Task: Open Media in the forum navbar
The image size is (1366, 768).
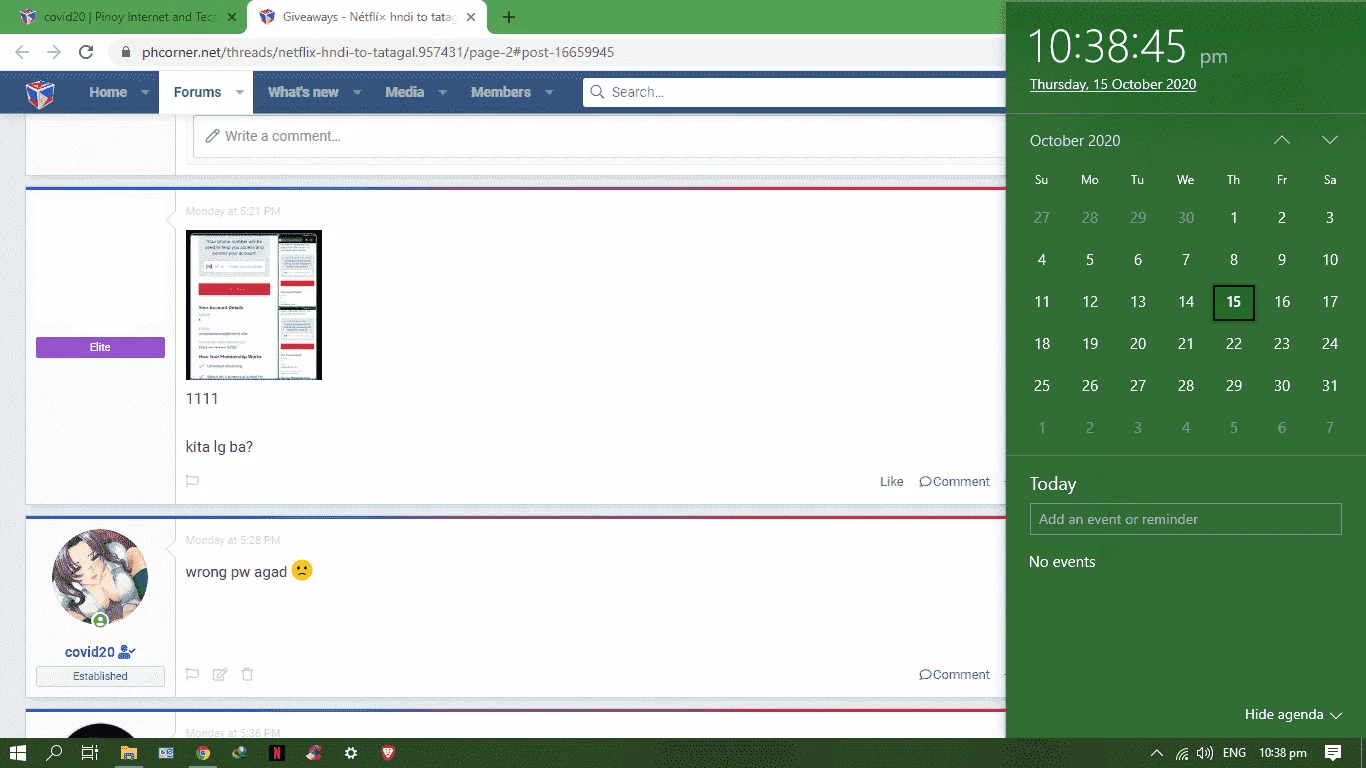Action: [x=405, y=92]
